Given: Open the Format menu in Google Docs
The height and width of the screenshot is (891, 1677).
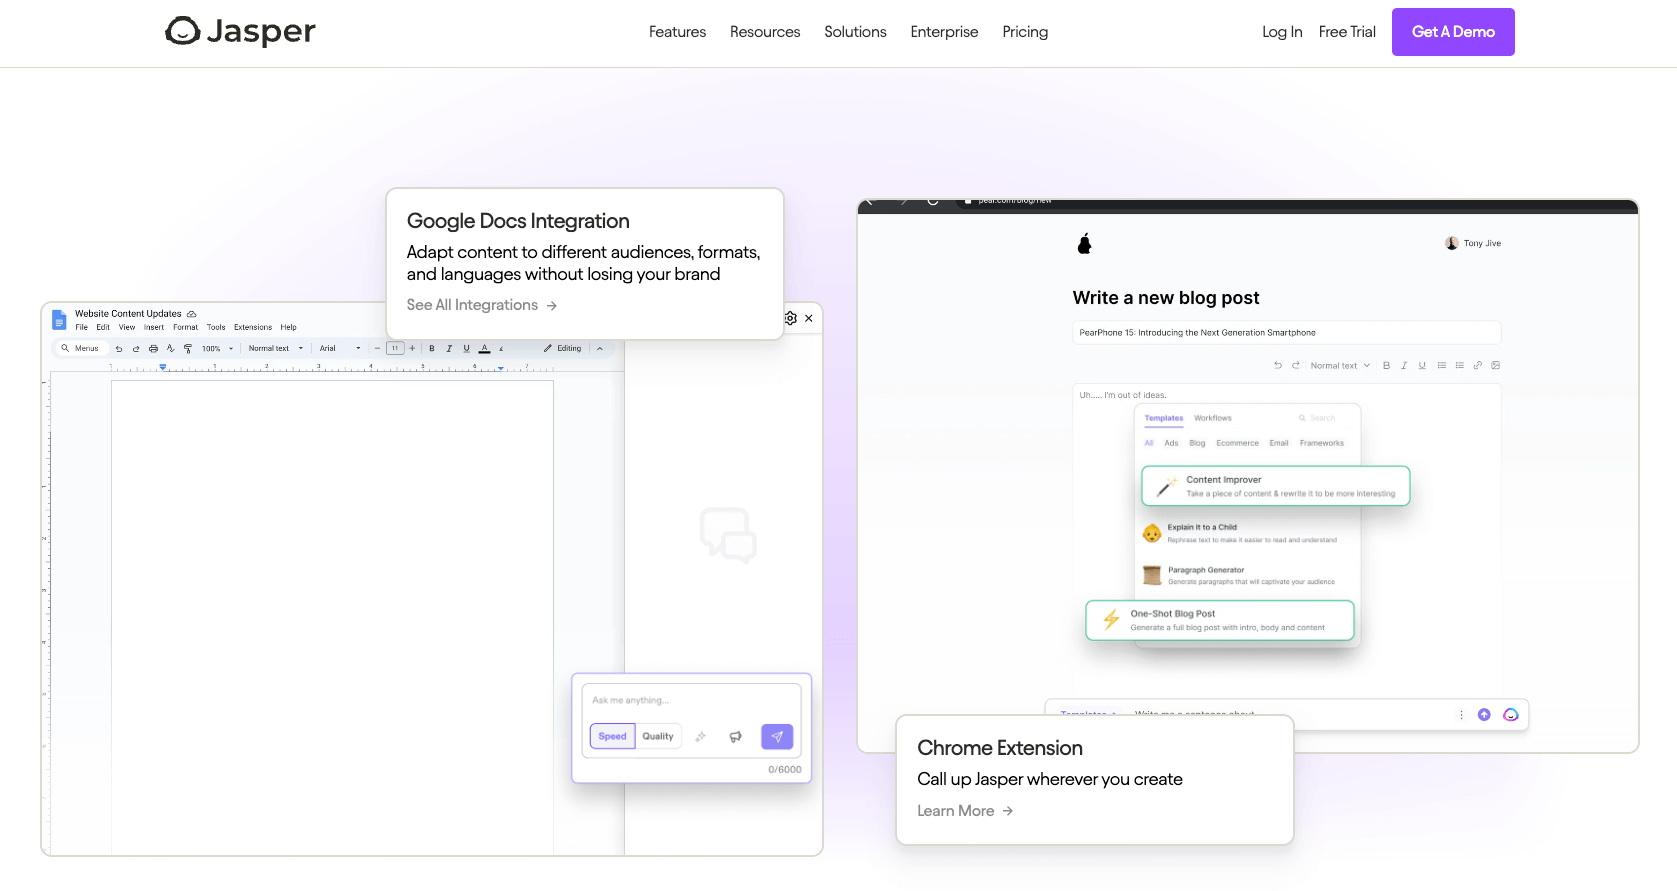Looking at the screenshot, I should tap(186, 327).
